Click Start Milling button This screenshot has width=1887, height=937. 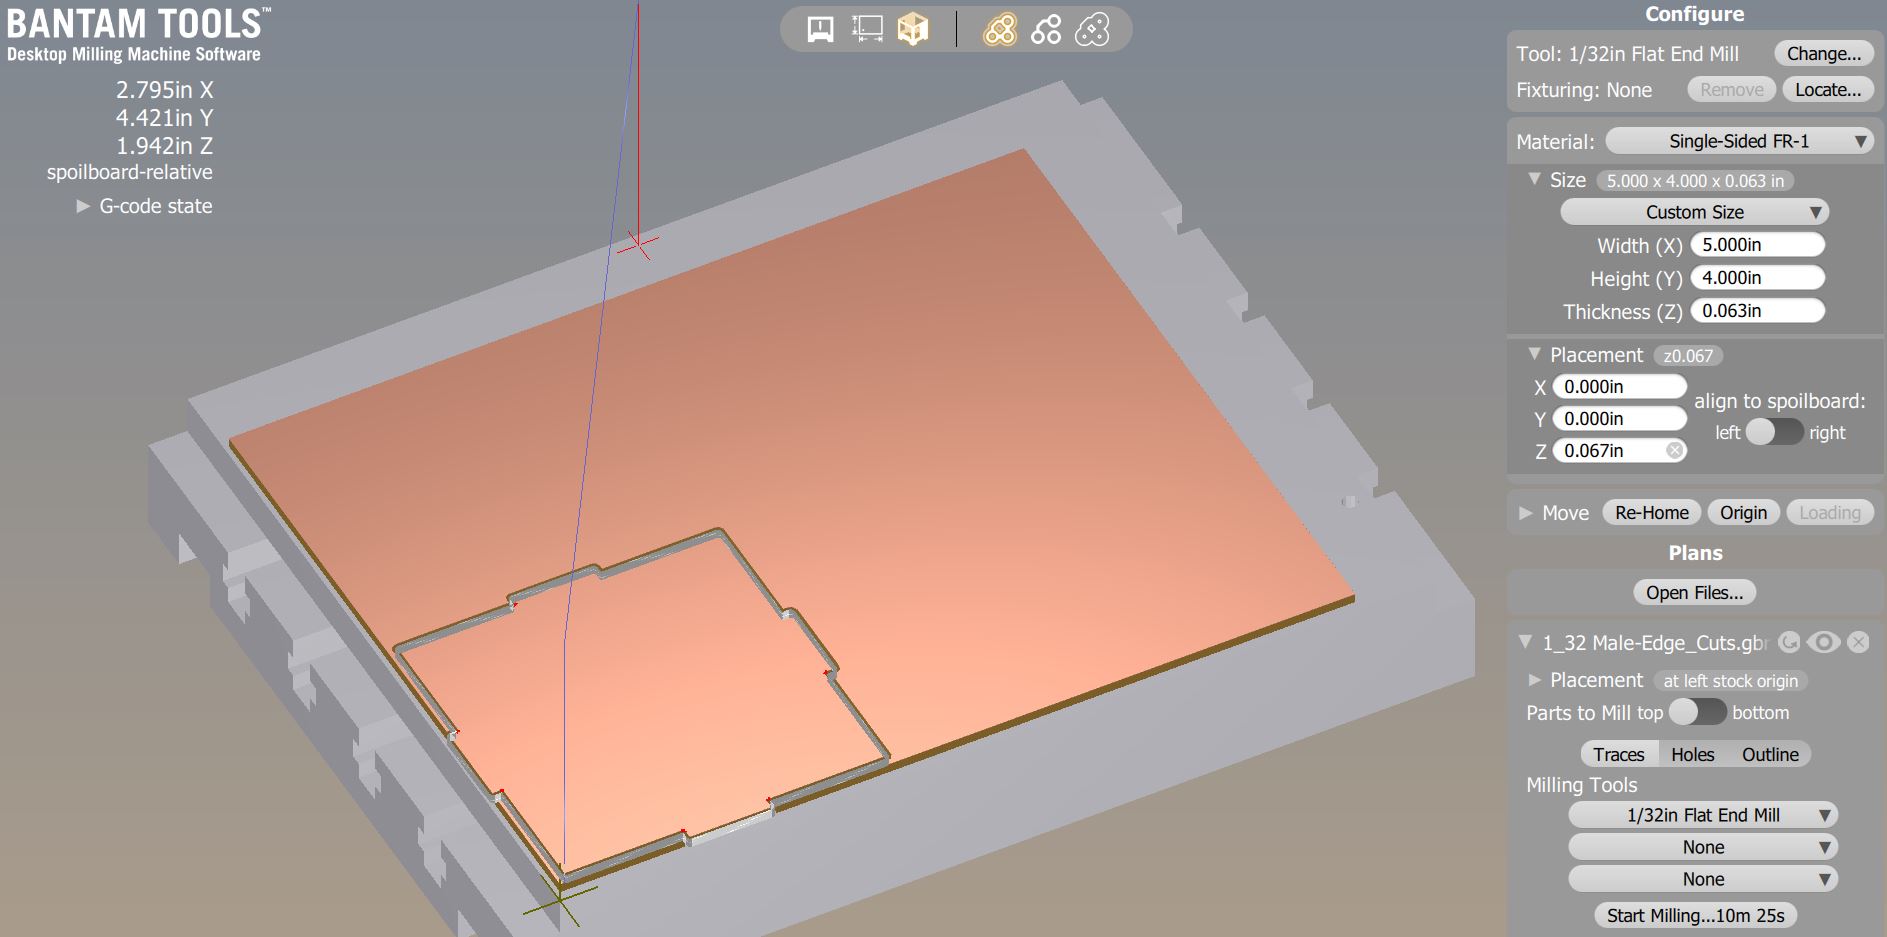tap(1695, 915)
